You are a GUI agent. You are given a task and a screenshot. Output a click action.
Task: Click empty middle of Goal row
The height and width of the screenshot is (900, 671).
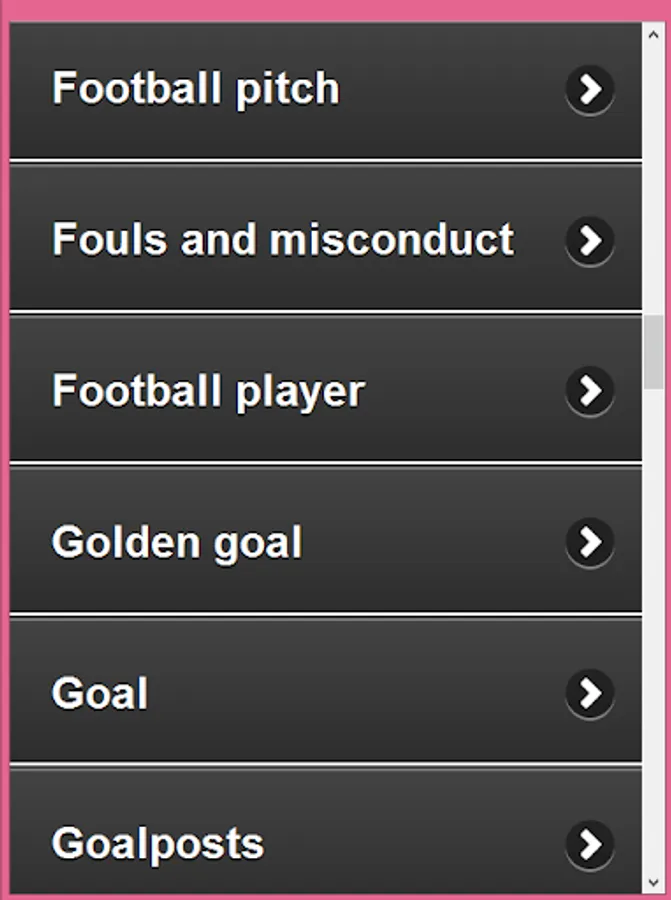click(350, 694)
